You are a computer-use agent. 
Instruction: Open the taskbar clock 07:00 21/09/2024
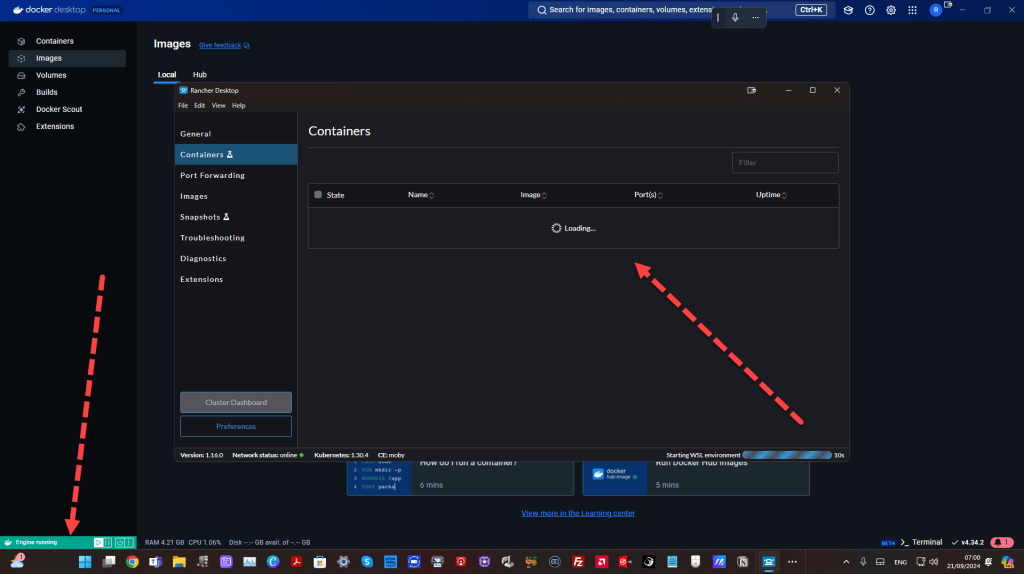[964, 562]
